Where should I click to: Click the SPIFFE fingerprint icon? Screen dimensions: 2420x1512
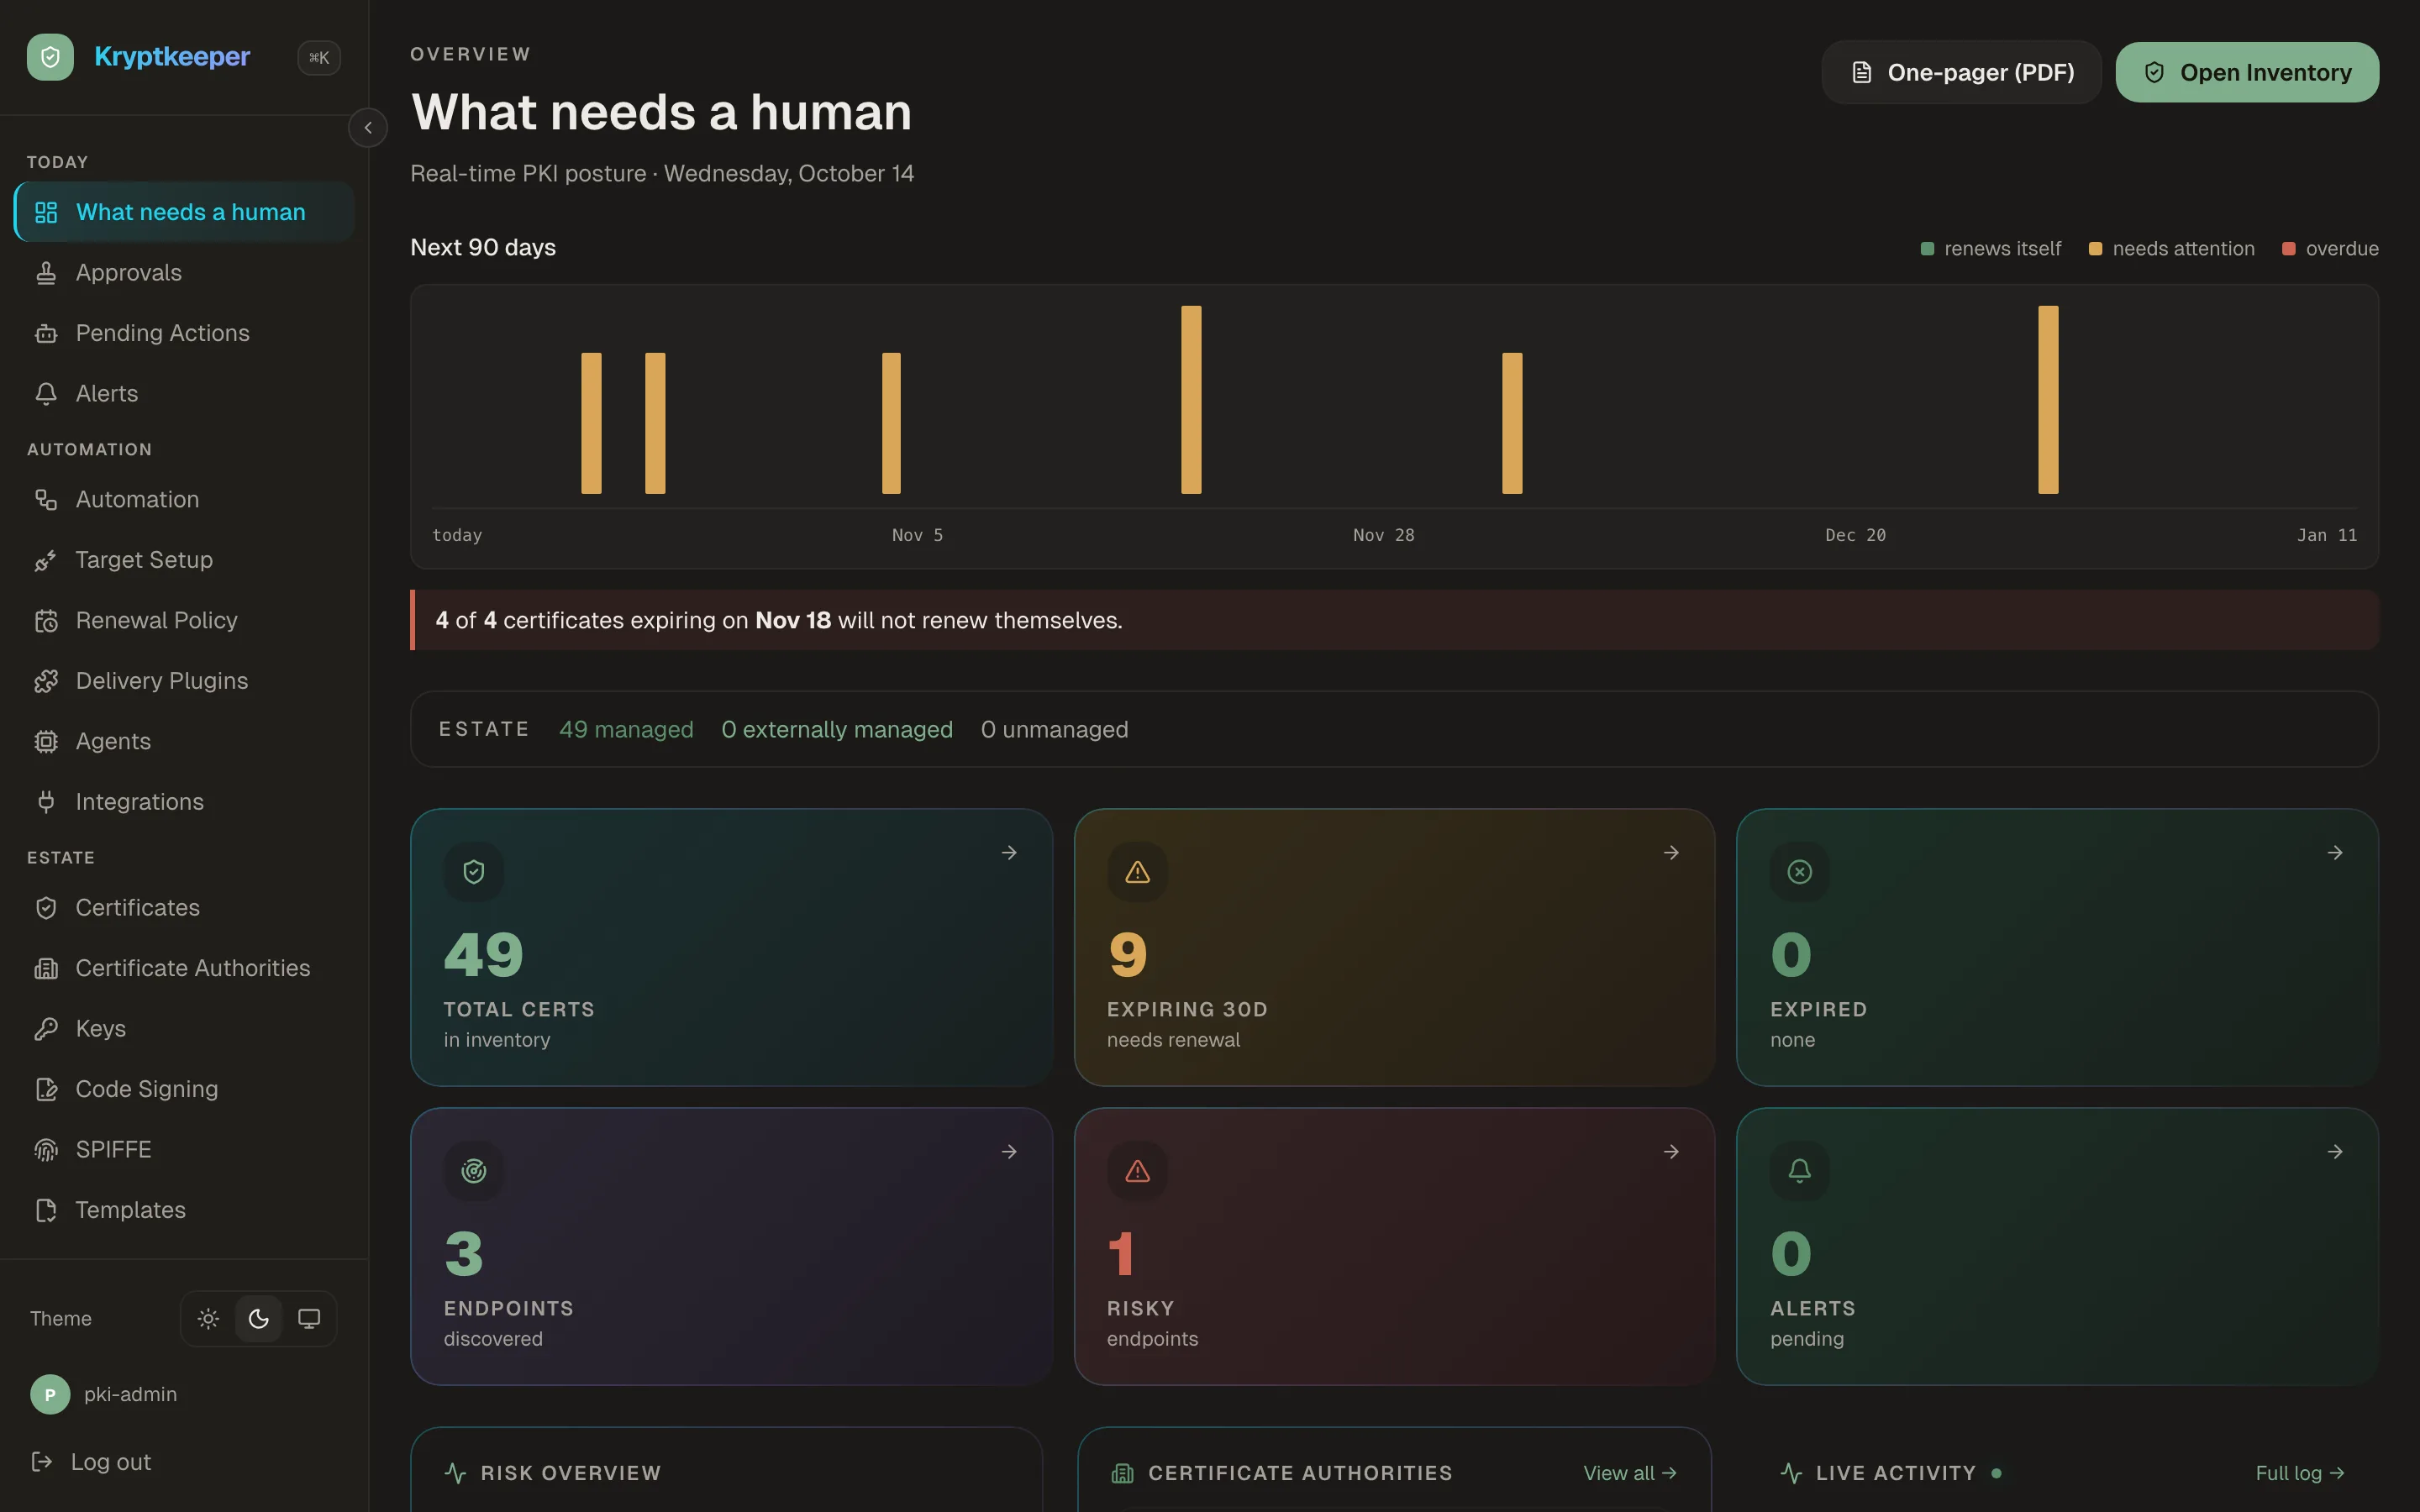(46, 1150)
